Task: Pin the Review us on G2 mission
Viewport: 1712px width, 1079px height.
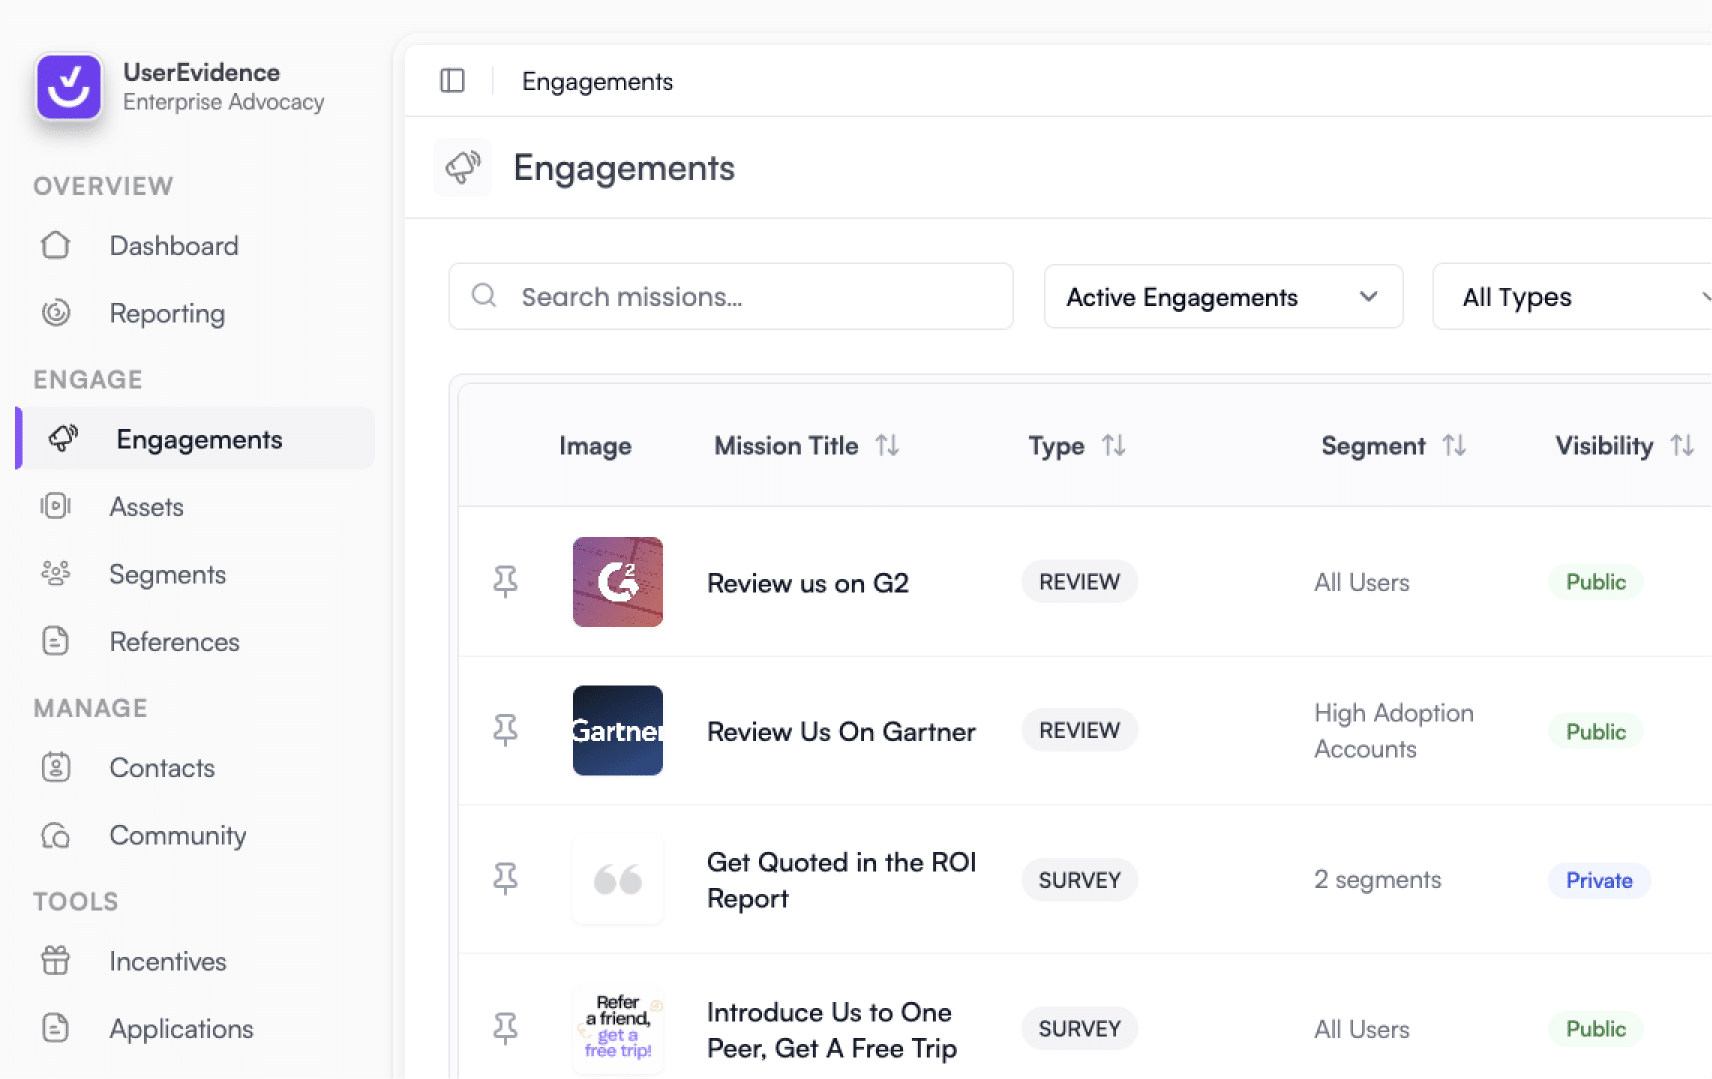Action: (x=505, y=582)
